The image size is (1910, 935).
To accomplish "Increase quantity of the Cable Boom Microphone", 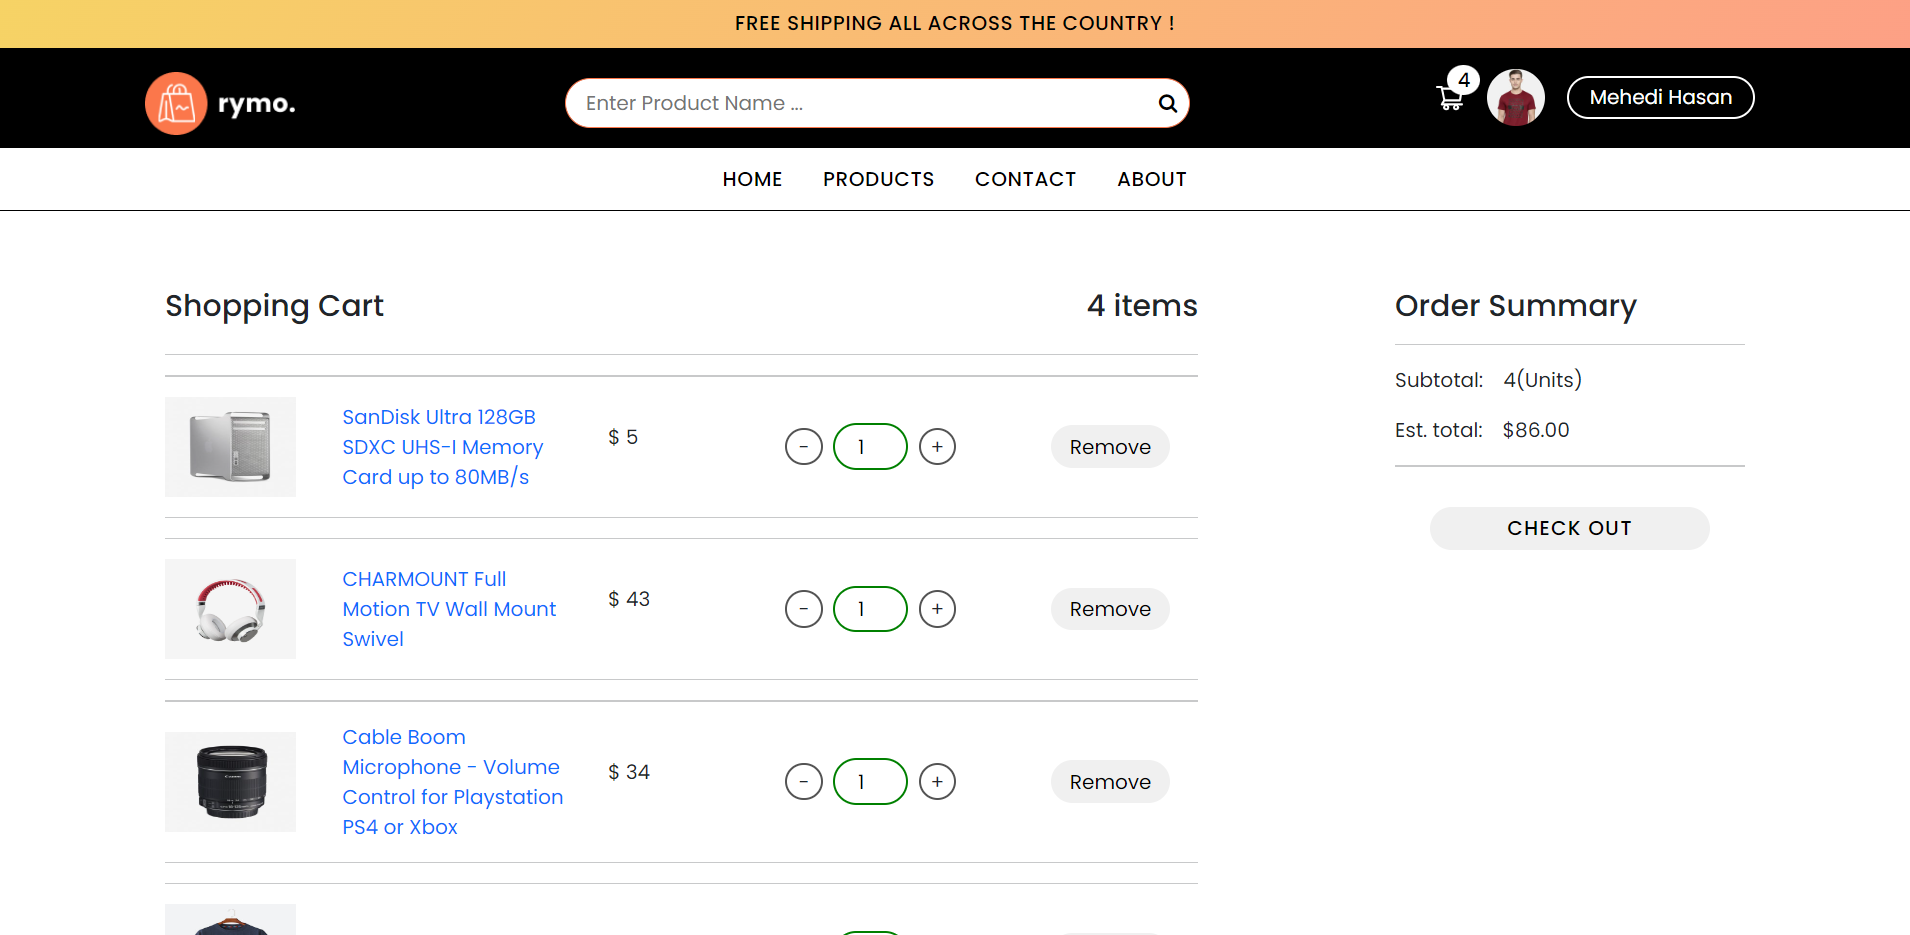I will pos(937,782).
